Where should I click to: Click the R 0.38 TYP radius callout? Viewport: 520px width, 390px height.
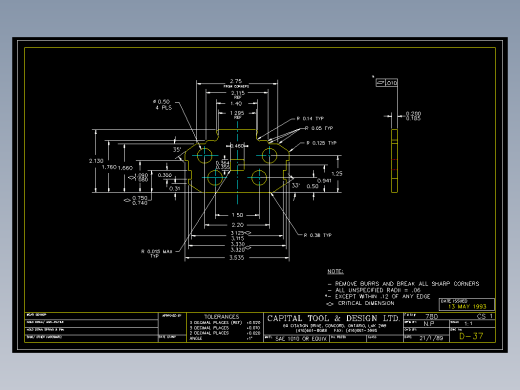[318, 235]
